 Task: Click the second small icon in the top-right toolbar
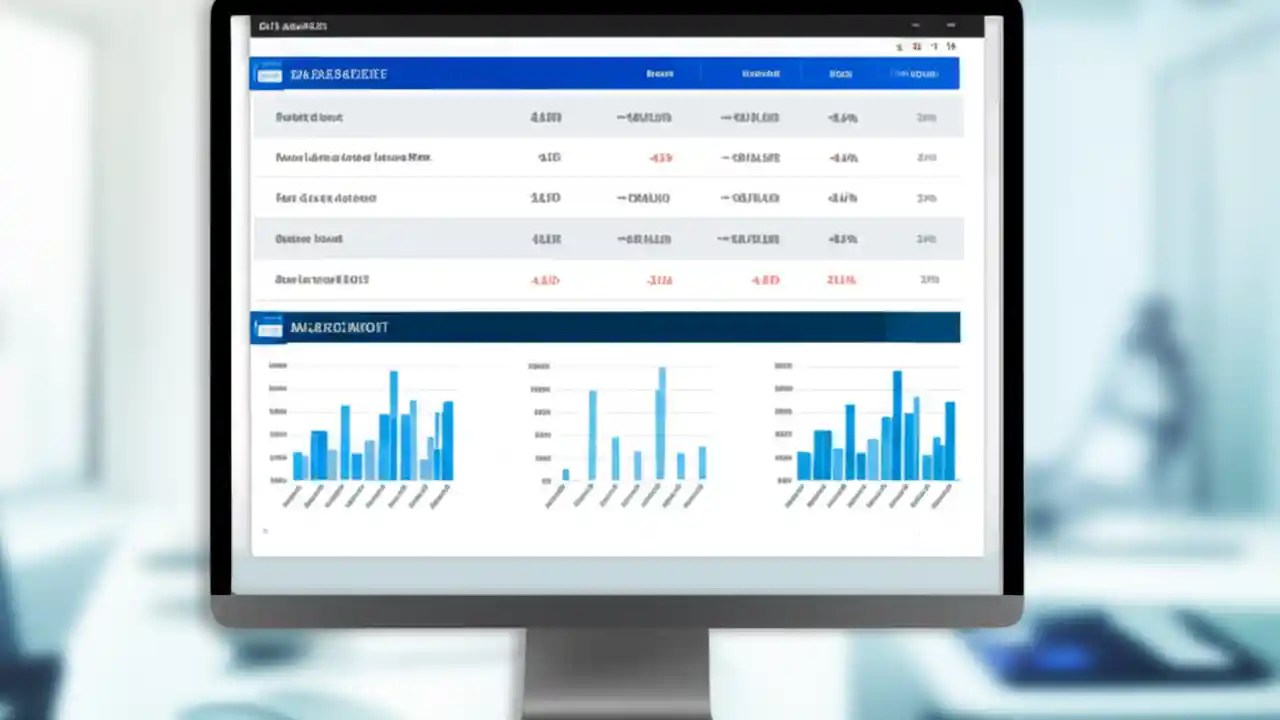917,46
